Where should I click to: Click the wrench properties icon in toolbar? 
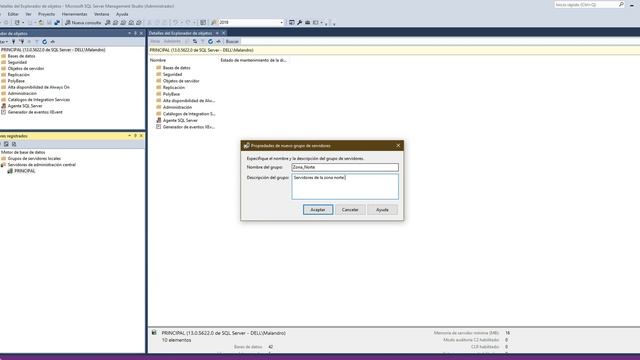coord(300,22)
